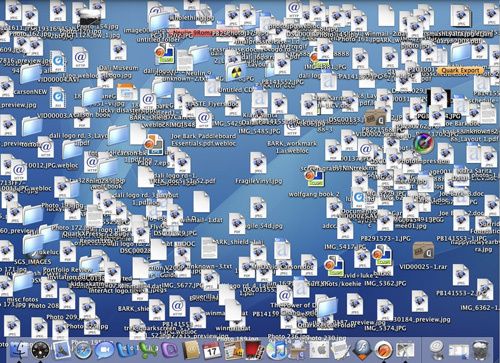Select the orange Quark Export label
The width and height of the screenshot is (500, 363).
[460, 71]
